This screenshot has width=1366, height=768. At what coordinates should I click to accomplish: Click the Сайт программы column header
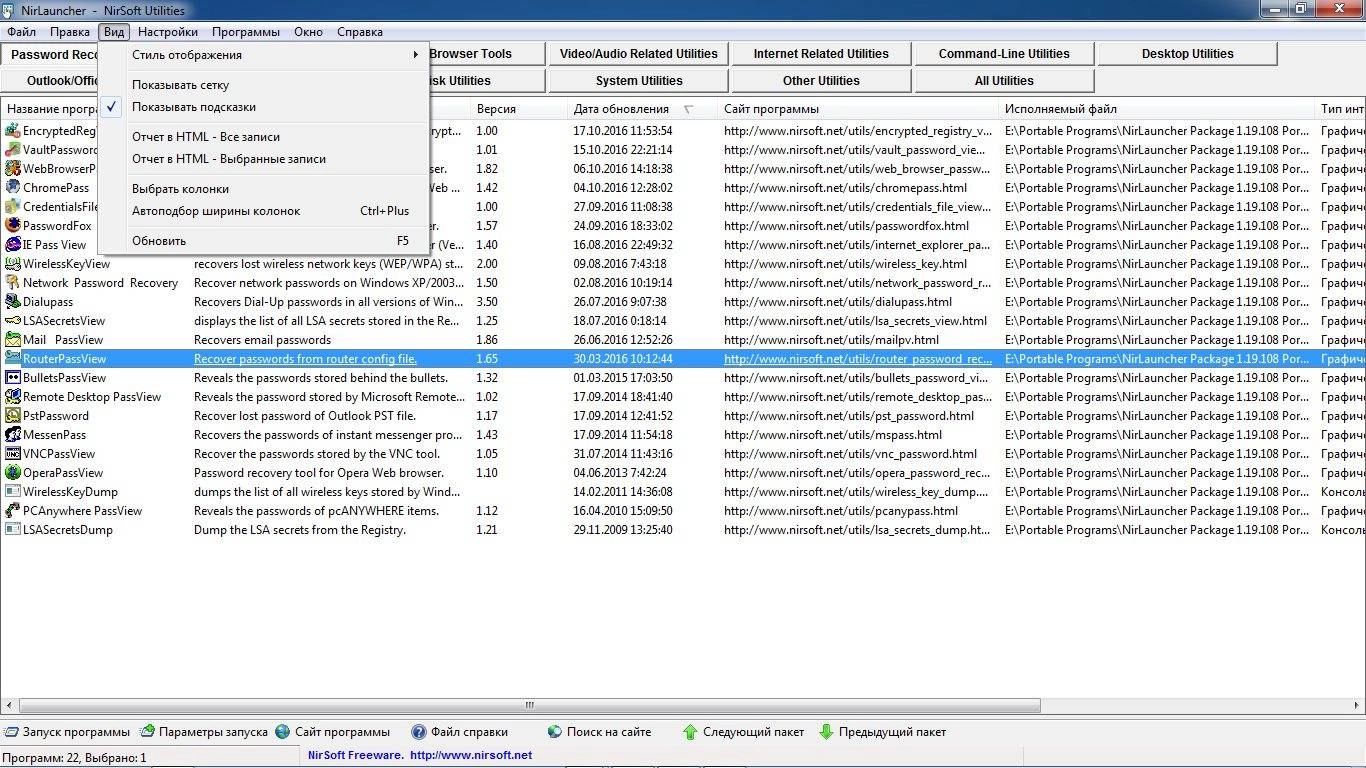click(858, 109)
